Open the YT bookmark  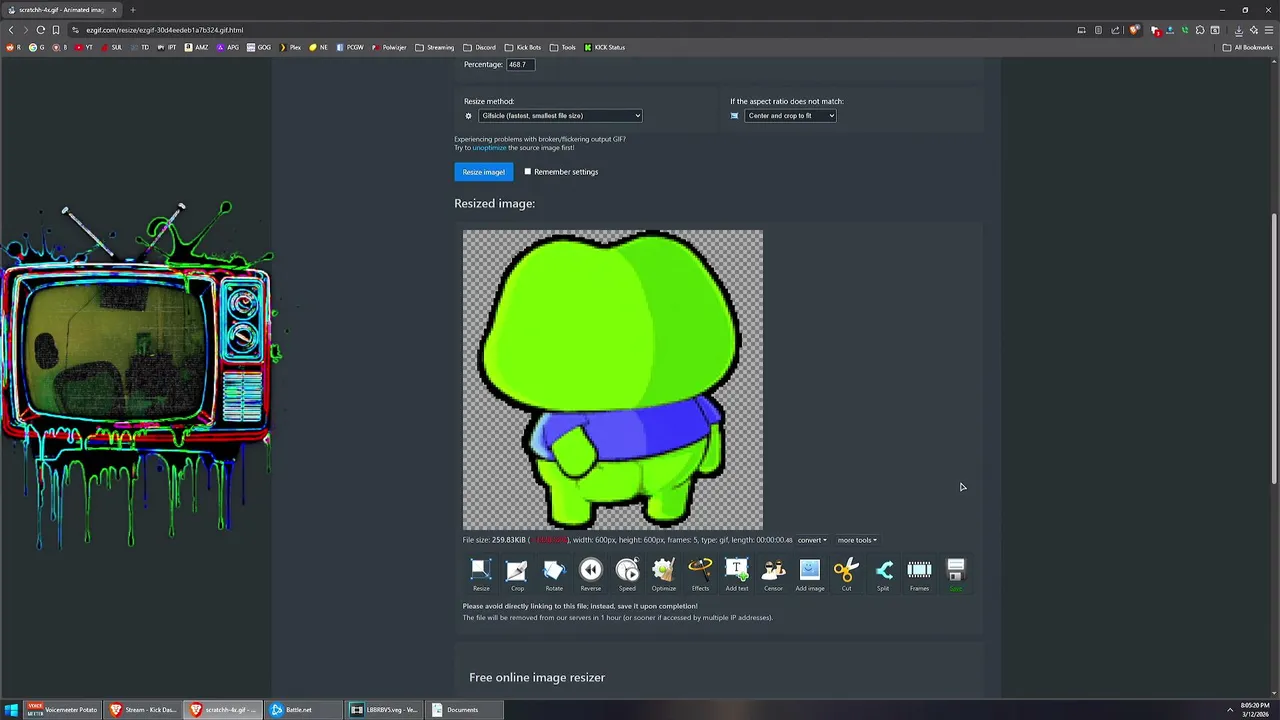click(83, 47)
